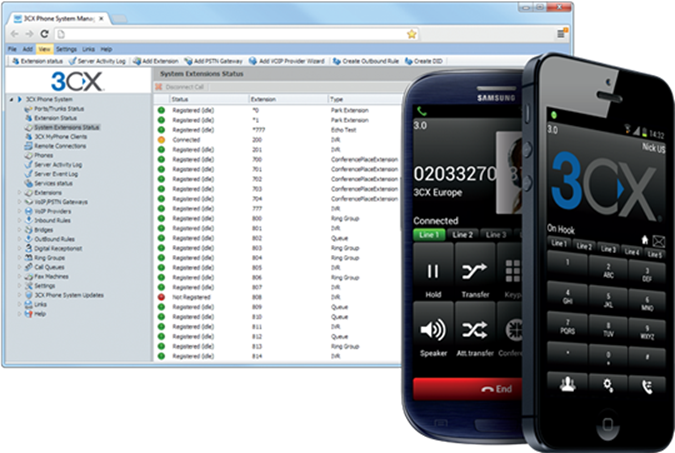Select Fax Machines in the tree

(46, 276)
